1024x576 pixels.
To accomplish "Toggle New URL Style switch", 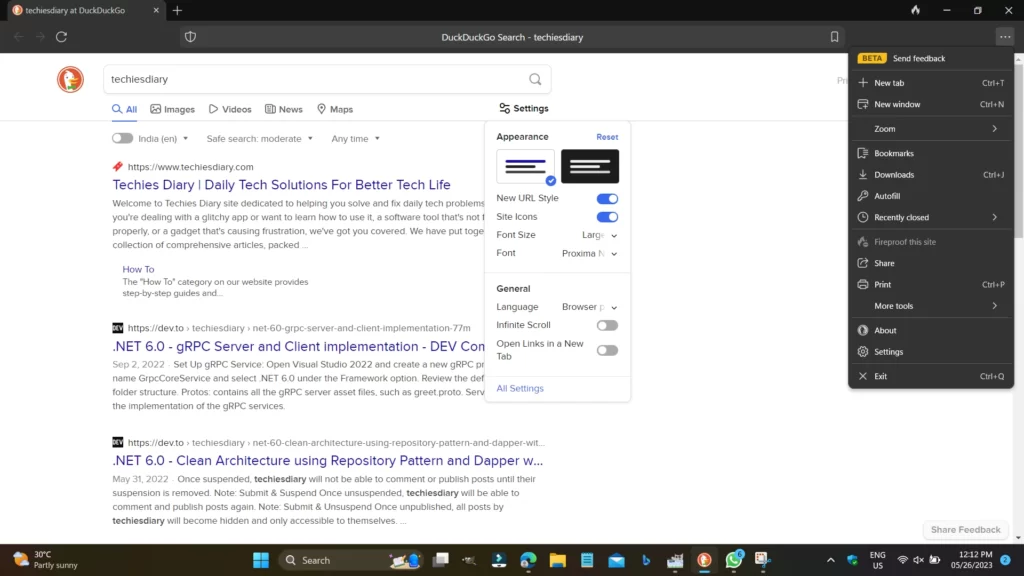I will [607, 199].
